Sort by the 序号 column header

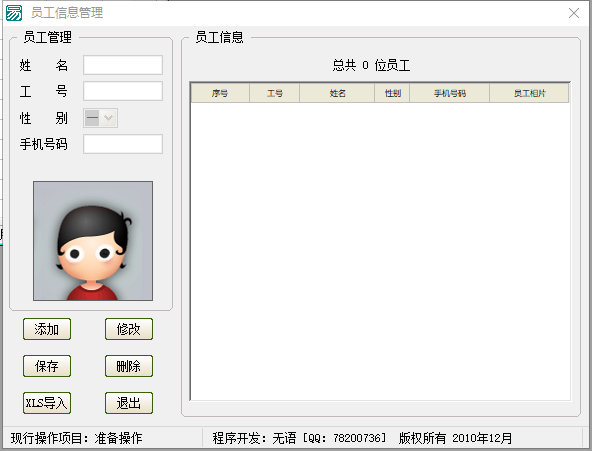tap(220, 93)
